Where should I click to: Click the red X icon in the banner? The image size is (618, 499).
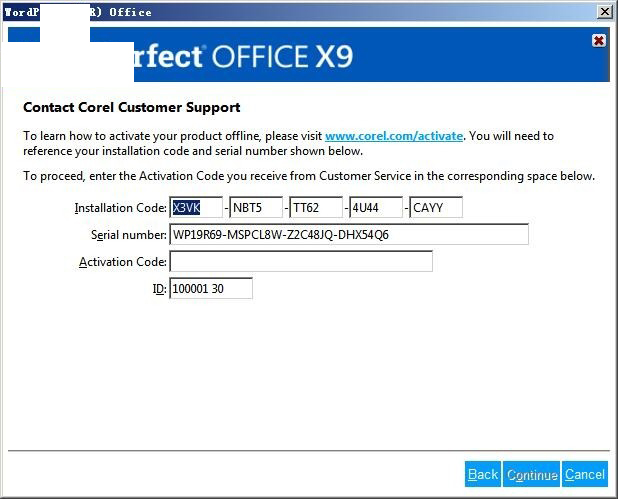pos(599,40)
